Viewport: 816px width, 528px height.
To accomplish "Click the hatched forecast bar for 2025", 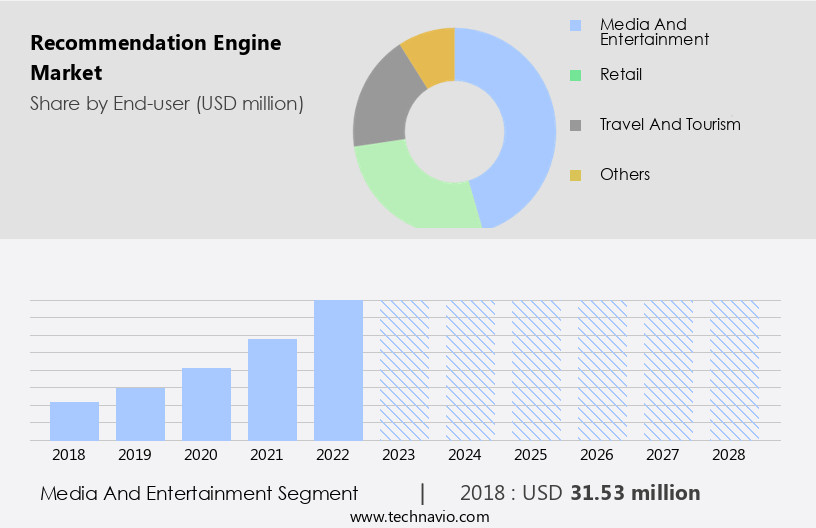I will pos(536,370).
